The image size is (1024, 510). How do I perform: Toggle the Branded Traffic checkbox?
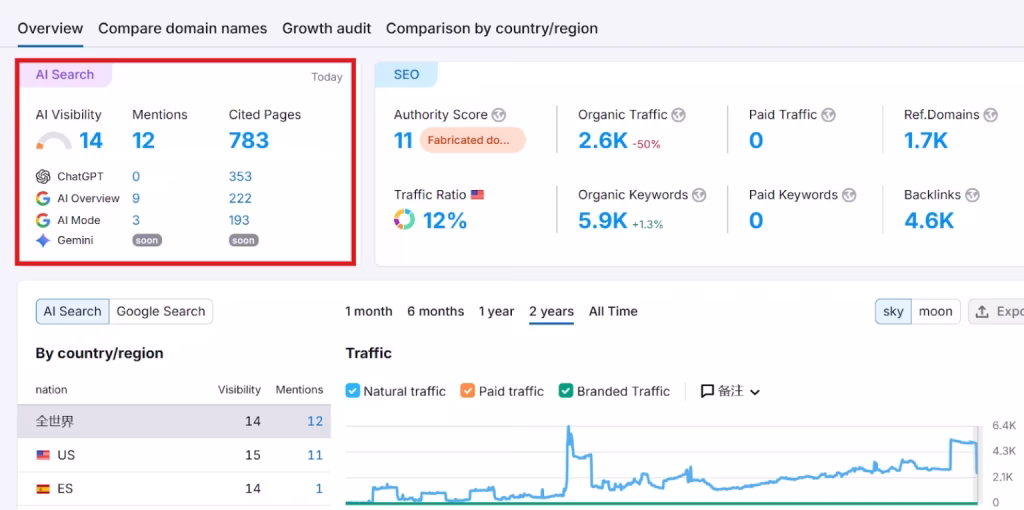[566, 391]
